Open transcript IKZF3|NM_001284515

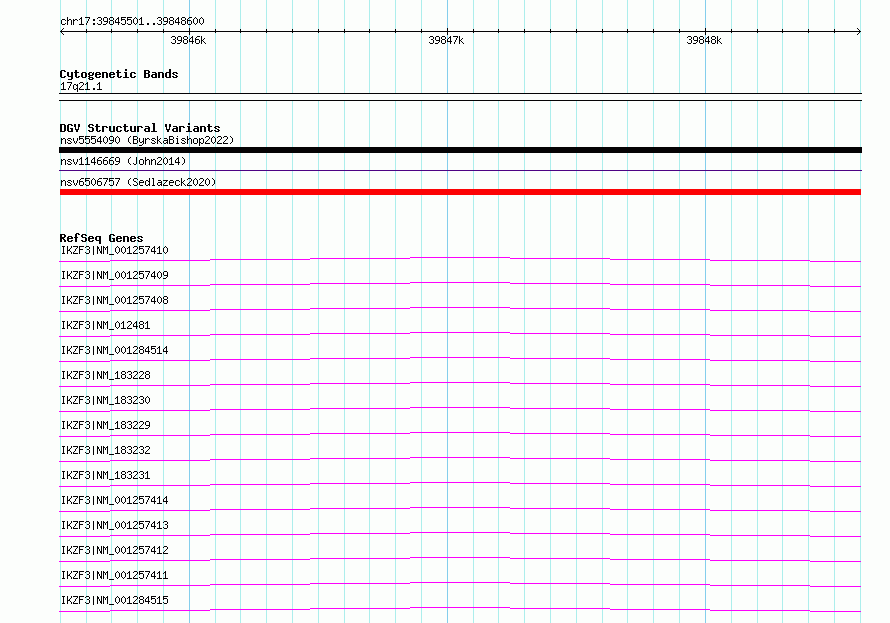coord(115,600)
